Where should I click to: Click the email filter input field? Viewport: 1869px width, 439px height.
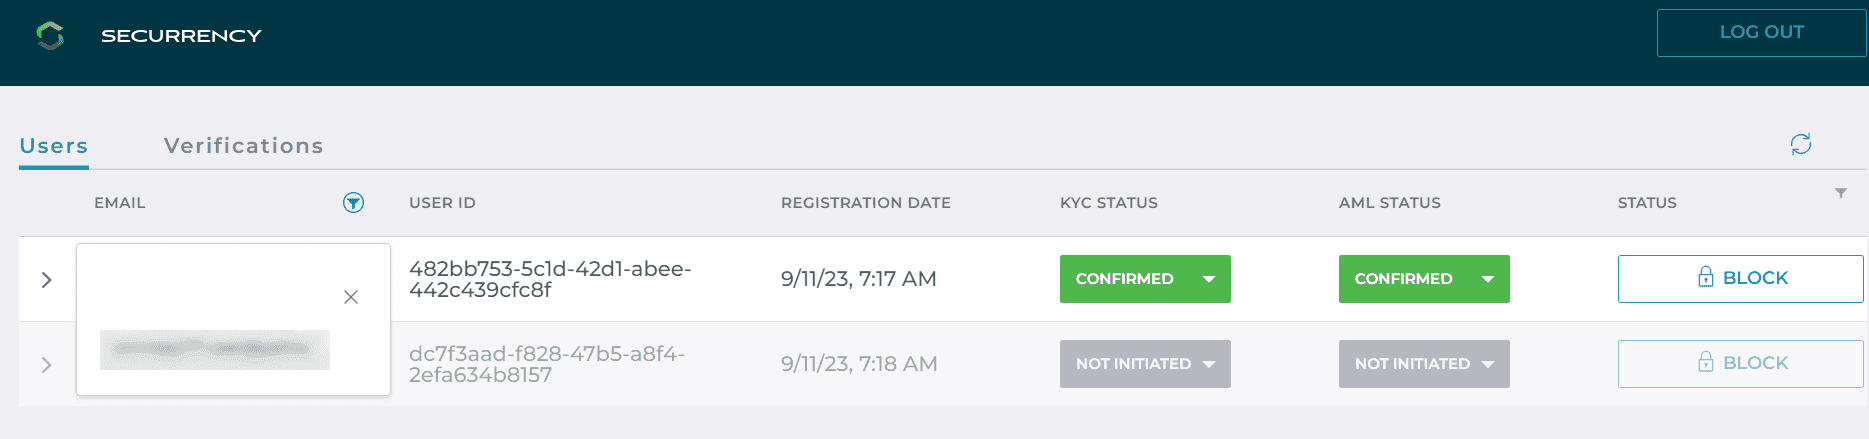[215, 350]
